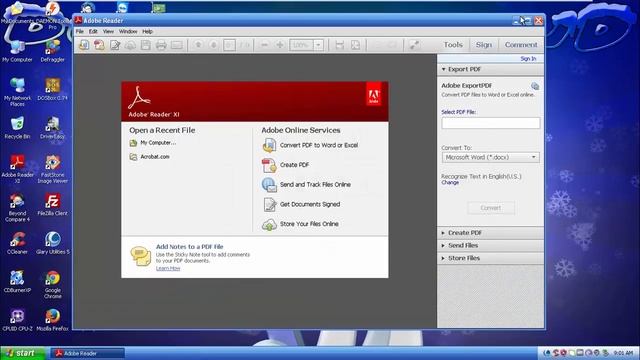Click the Glary Utilities 5 desktop icon
The image size is (640, 360).
(53, 243)
